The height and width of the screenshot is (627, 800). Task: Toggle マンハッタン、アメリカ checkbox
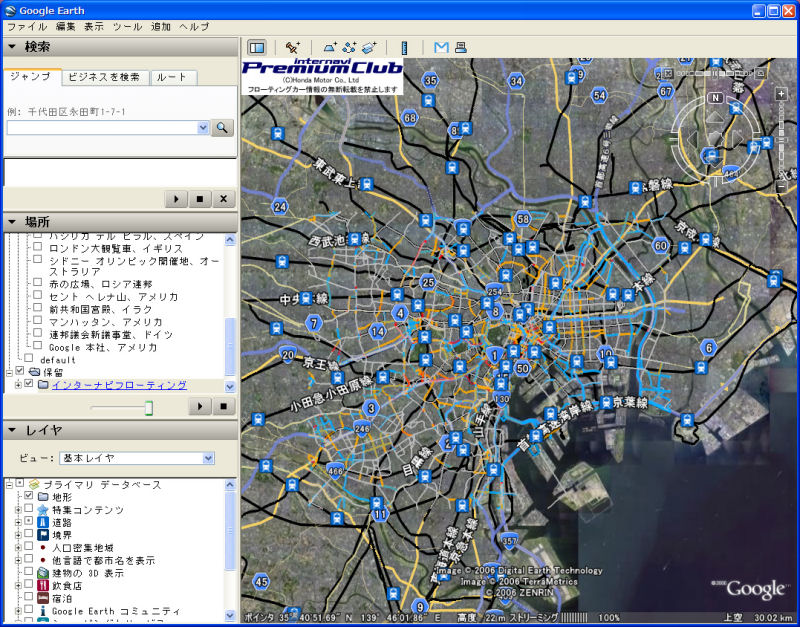tap(37, 320)
